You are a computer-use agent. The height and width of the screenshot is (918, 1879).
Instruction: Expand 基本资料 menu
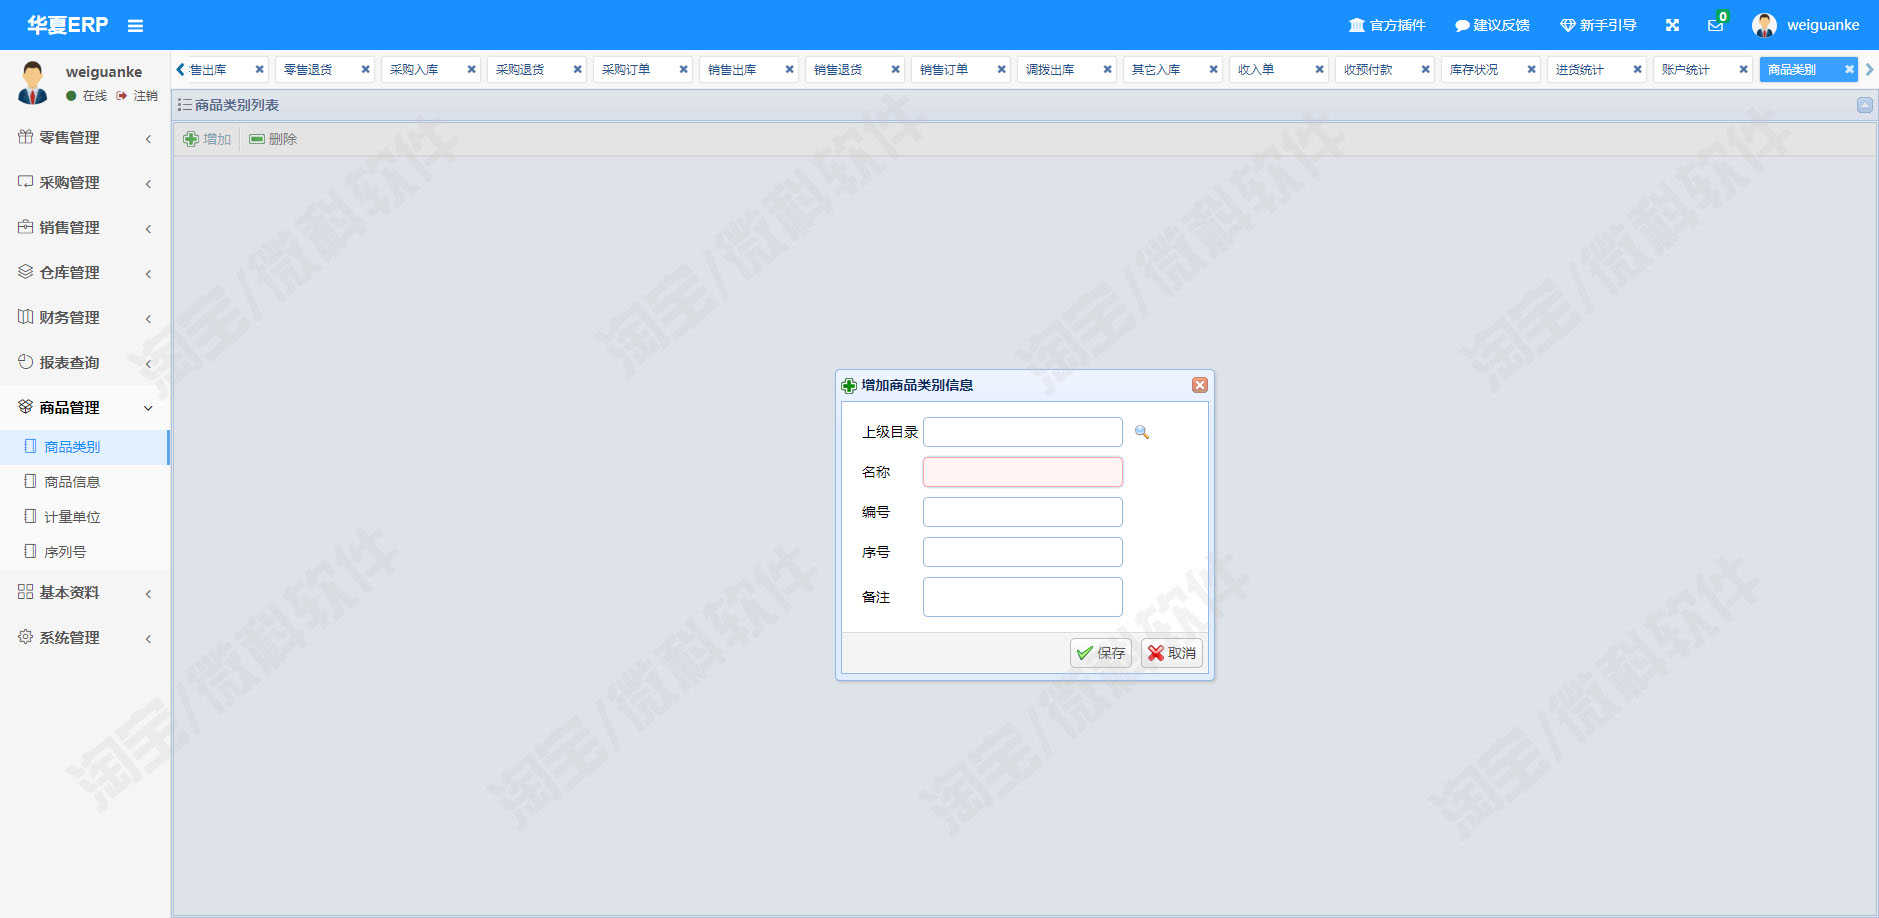point(85,593)
